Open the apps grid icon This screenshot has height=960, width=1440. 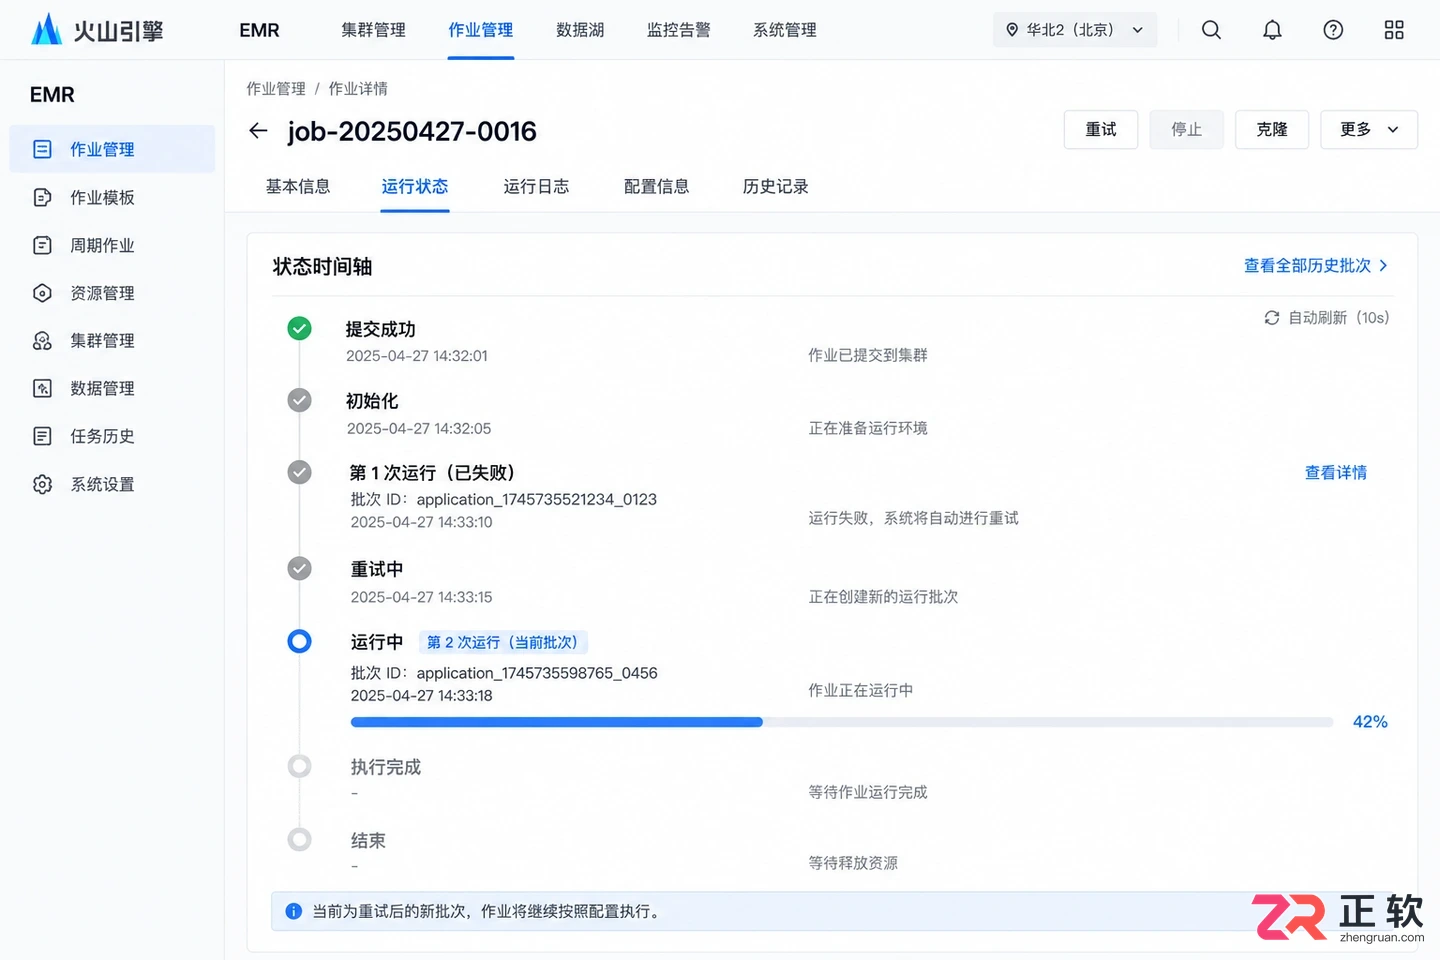pyautogui.click(x=1394, y=30)
